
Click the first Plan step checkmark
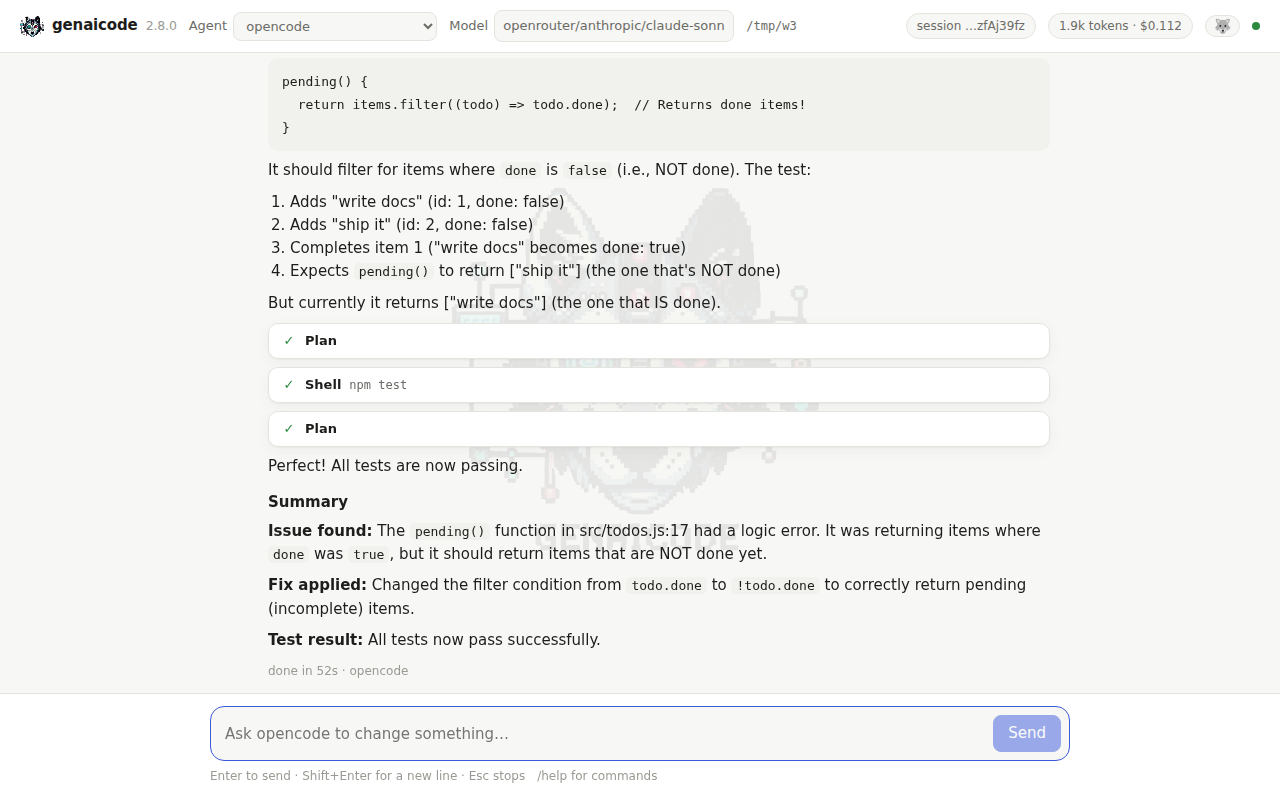tap(289, 341)
